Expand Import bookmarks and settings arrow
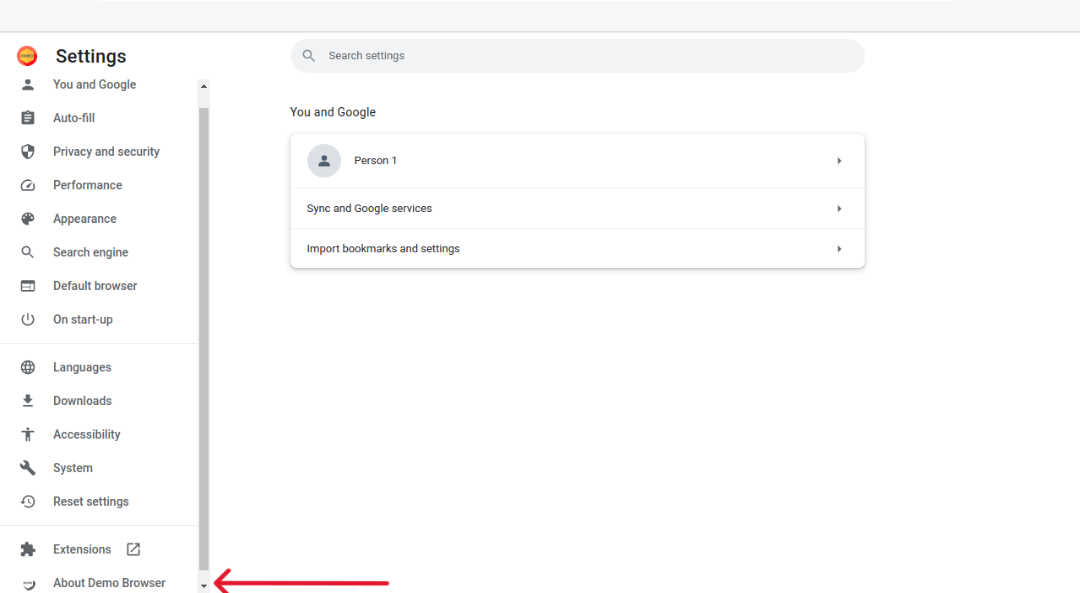The width and height of the screenshot is (1080, 593). click(x=839, y=249)
